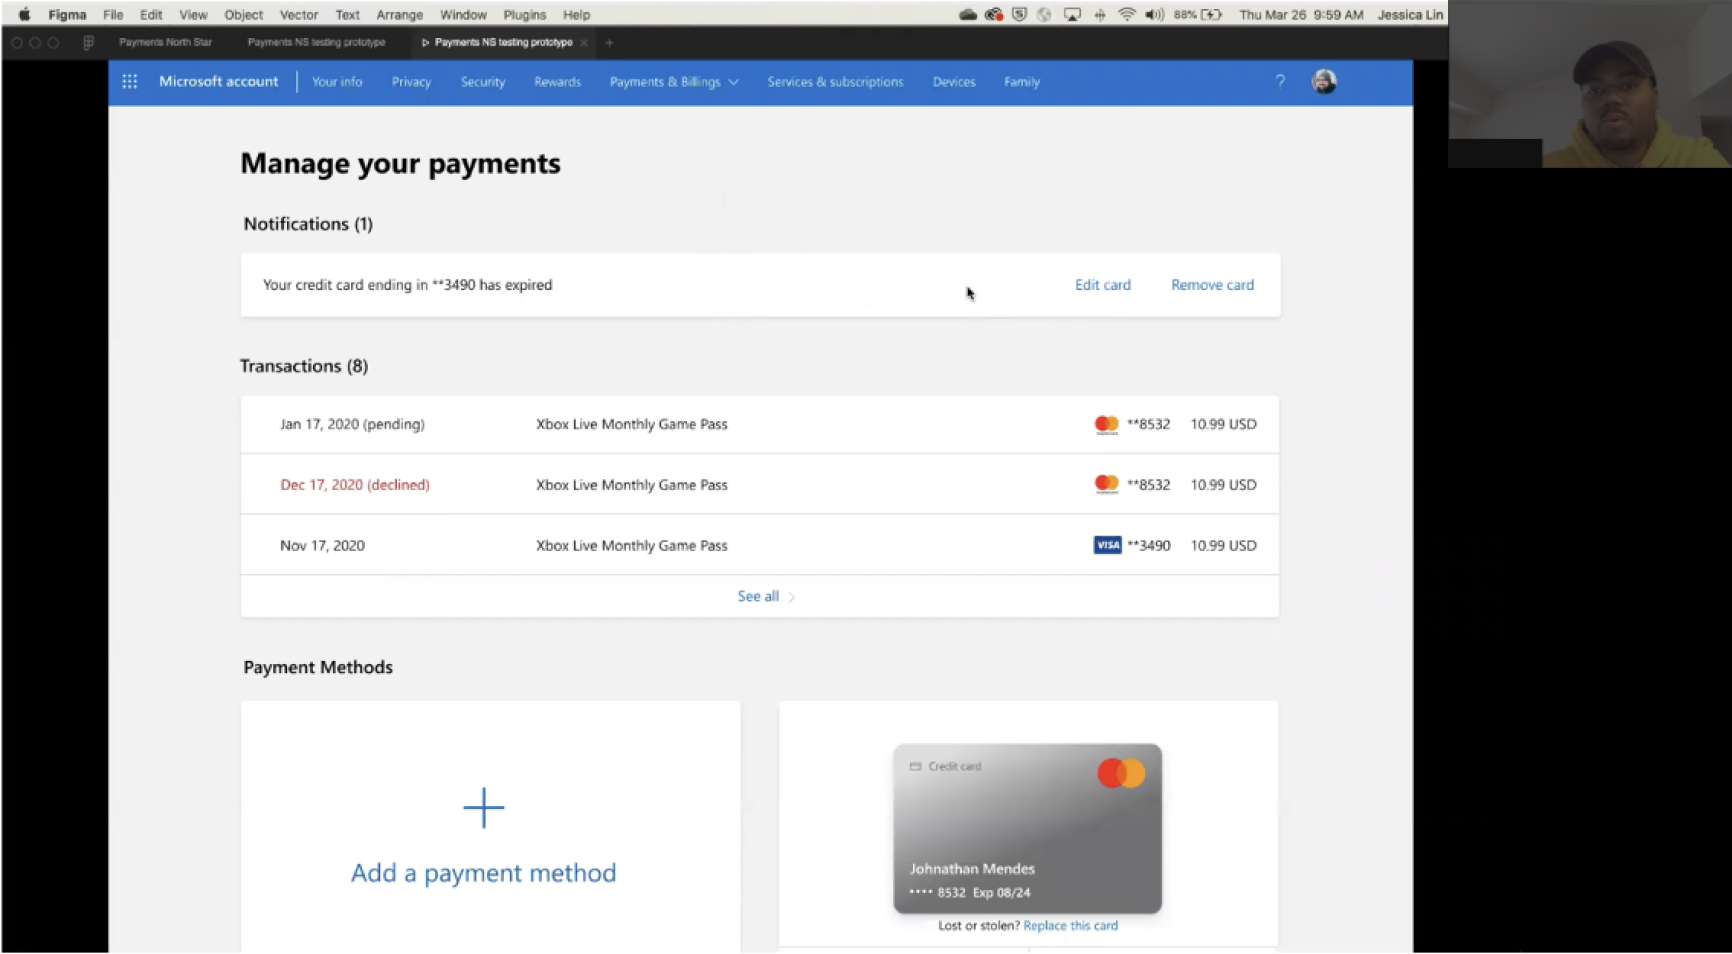Click the expired card notification text
Image resolution: width=1732 pixels, height=954 pixels.
407,285
